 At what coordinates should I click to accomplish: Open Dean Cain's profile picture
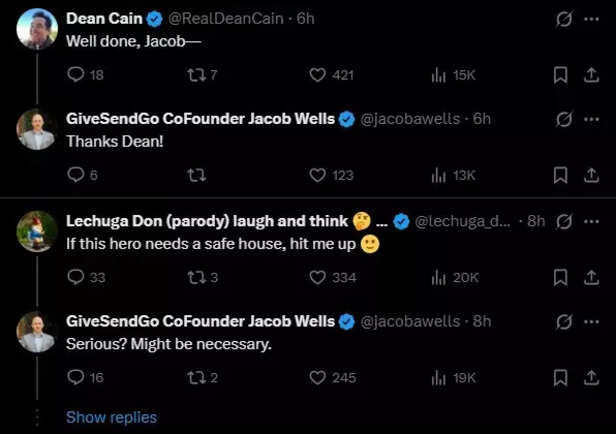click(x=36, y=28)
